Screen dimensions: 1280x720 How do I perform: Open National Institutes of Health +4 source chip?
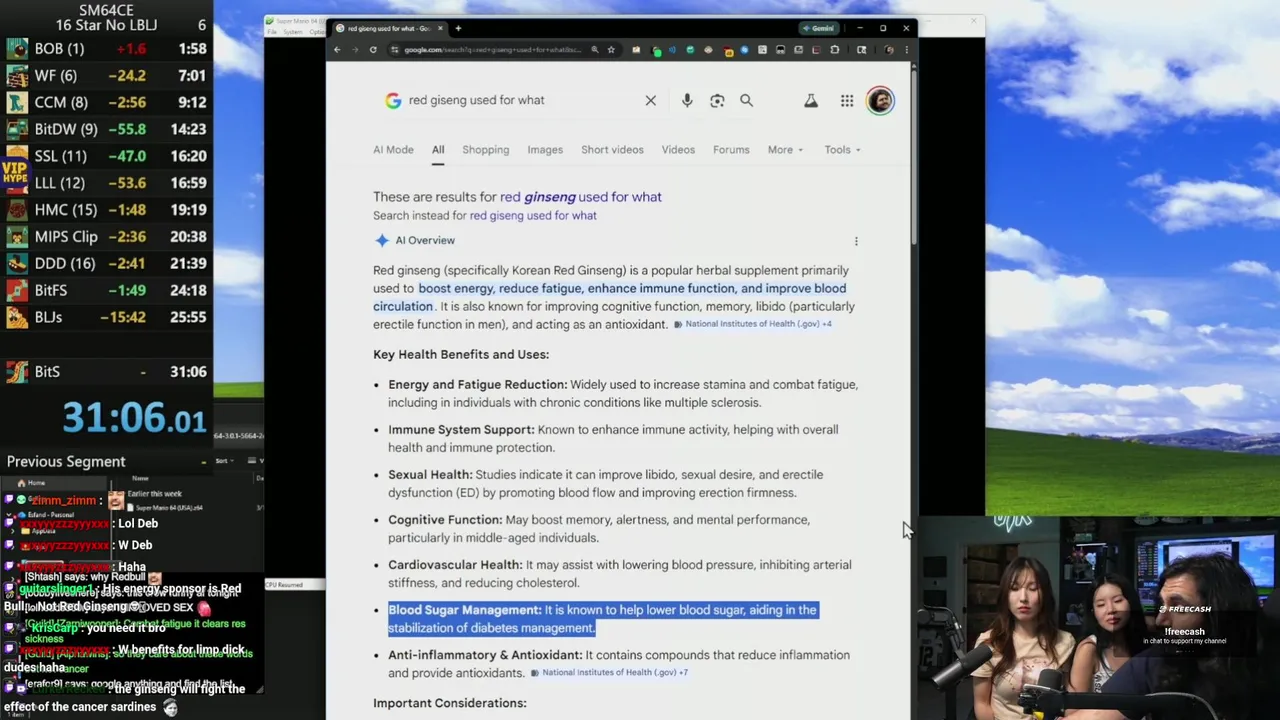753,324
